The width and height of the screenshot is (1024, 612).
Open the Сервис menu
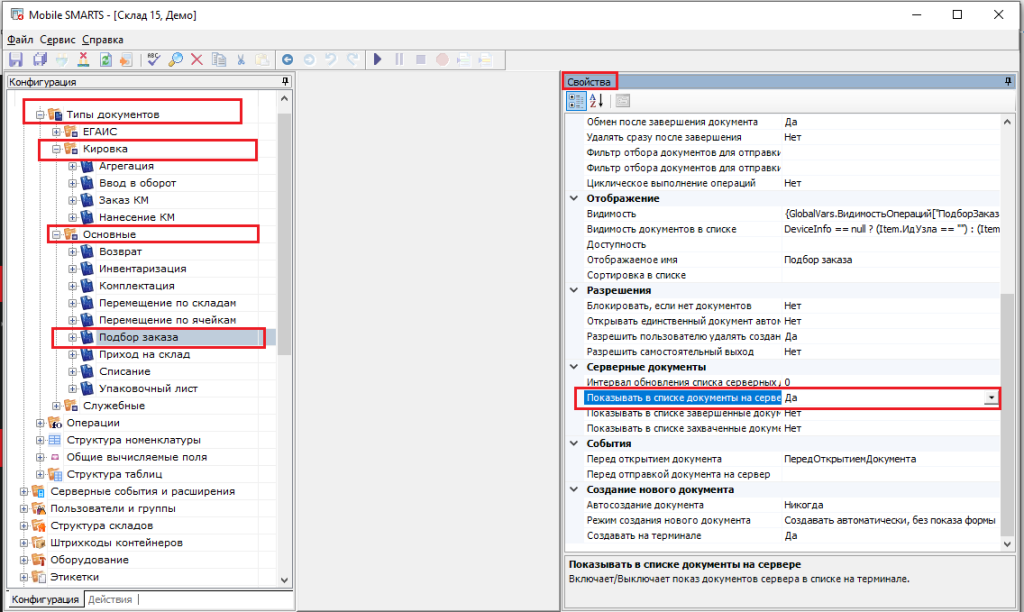[x=57, y=40]
